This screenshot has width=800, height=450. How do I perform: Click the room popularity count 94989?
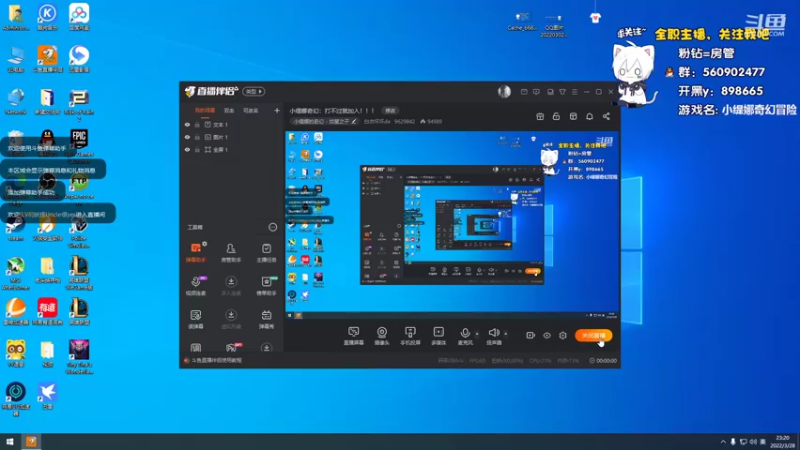coord(431,121)
